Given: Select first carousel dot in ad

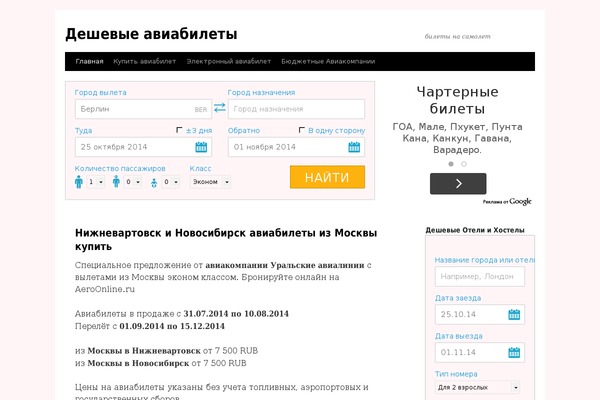Looking at the screenshot, I should point(451,164).
